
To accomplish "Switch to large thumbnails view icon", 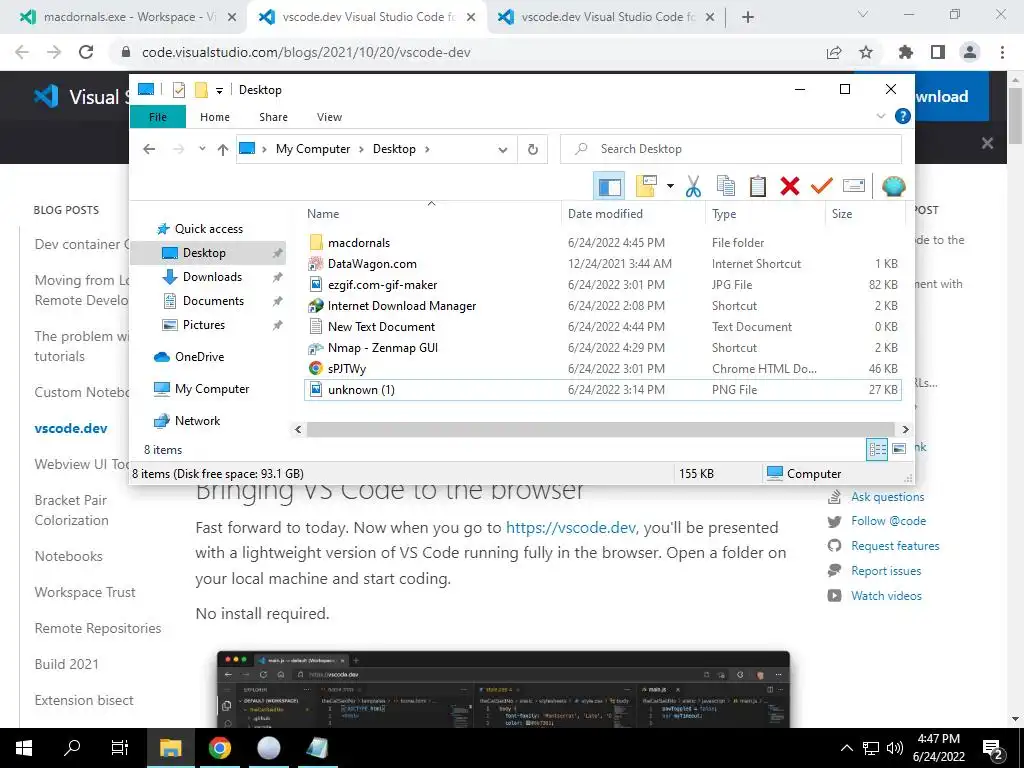I will (899, 449).
